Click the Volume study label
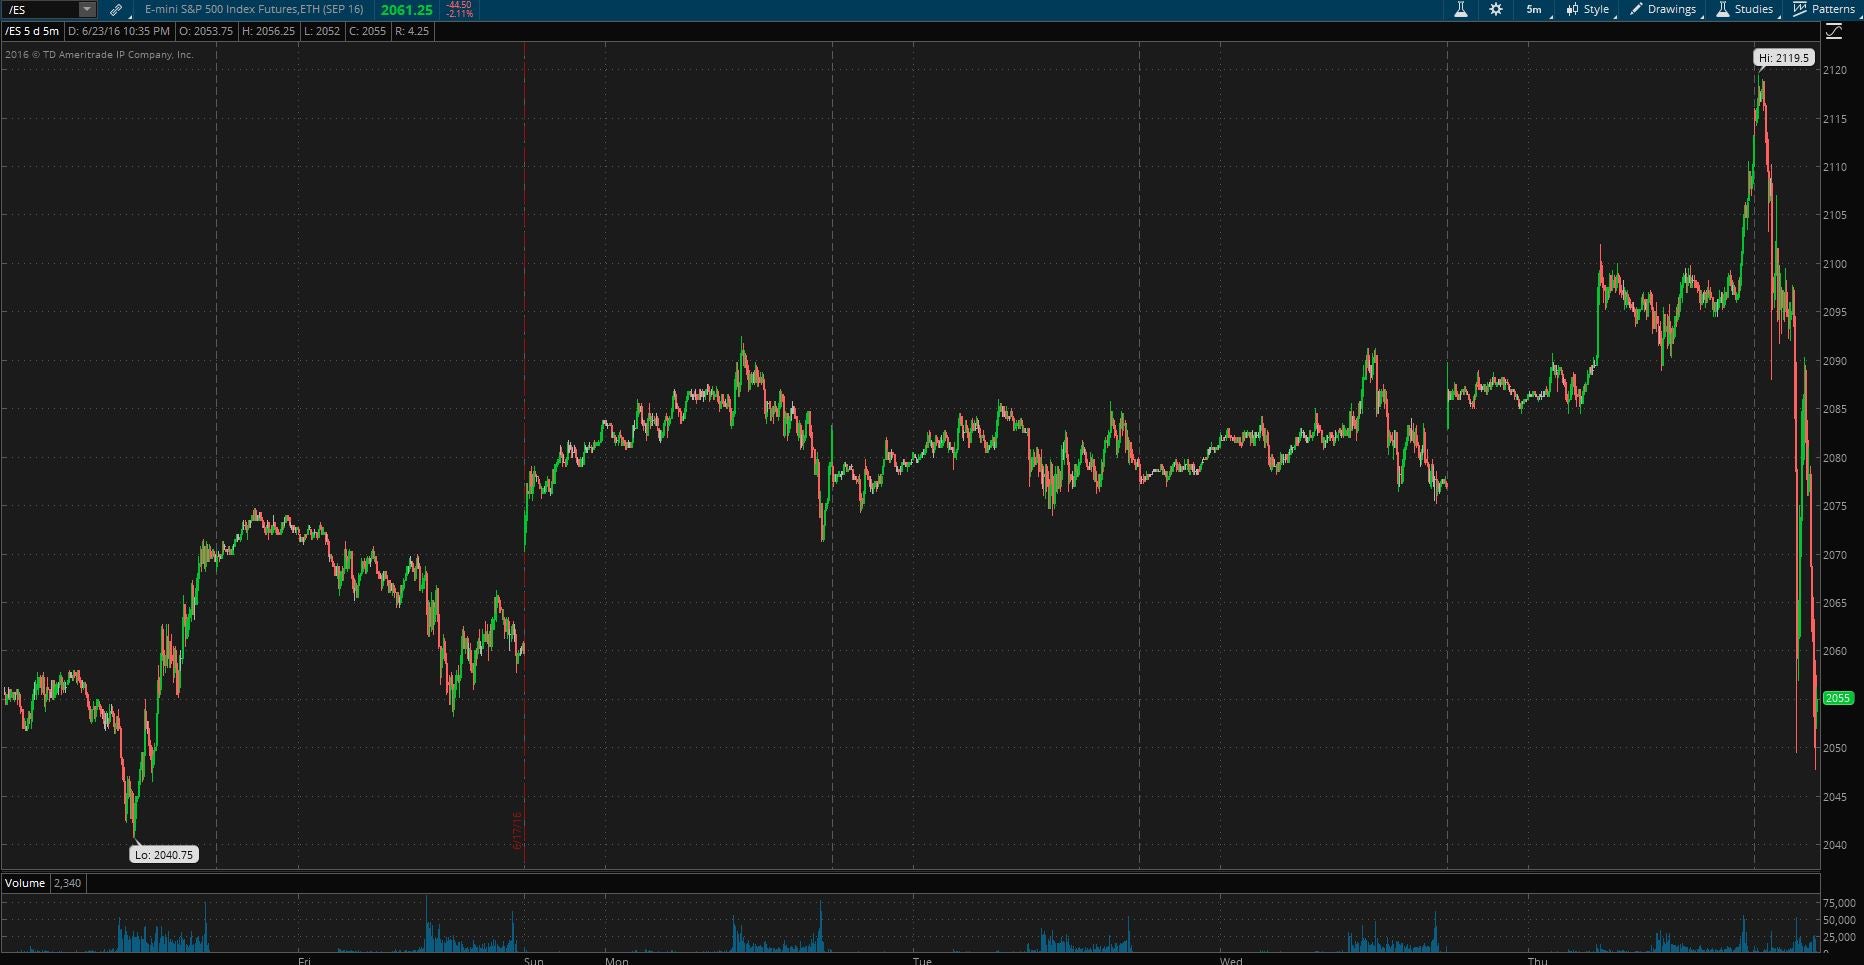 tap(25, 883)
